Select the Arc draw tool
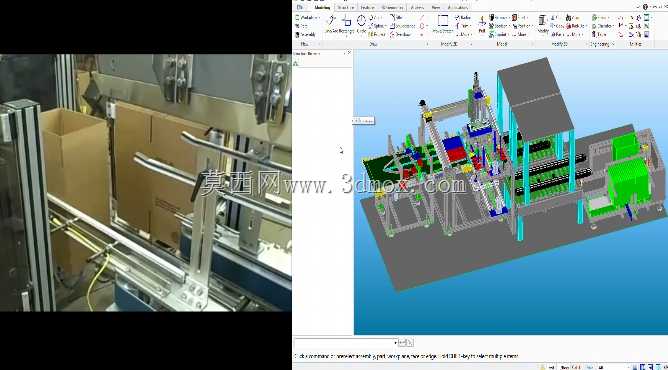 pyautogui.click(x=375, y=17)
